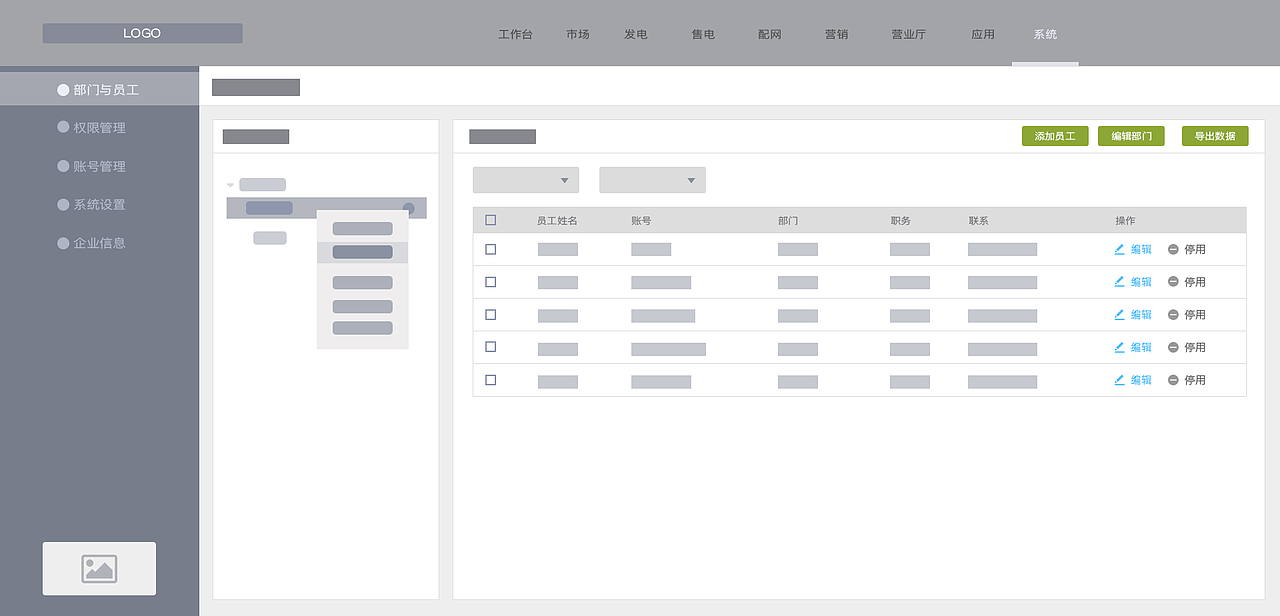Screen dimensions: 1280x616
Task: Click the bullet icon beside 账号管理
Action: pos(64,166)
